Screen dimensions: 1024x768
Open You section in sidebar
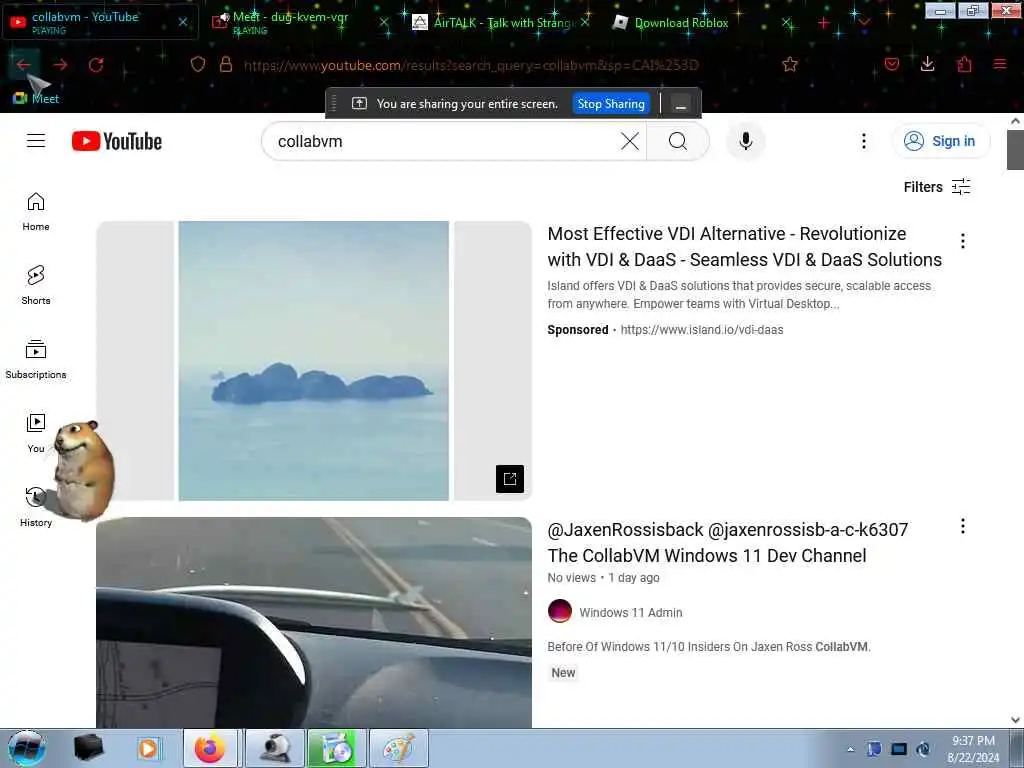(36, 434)
